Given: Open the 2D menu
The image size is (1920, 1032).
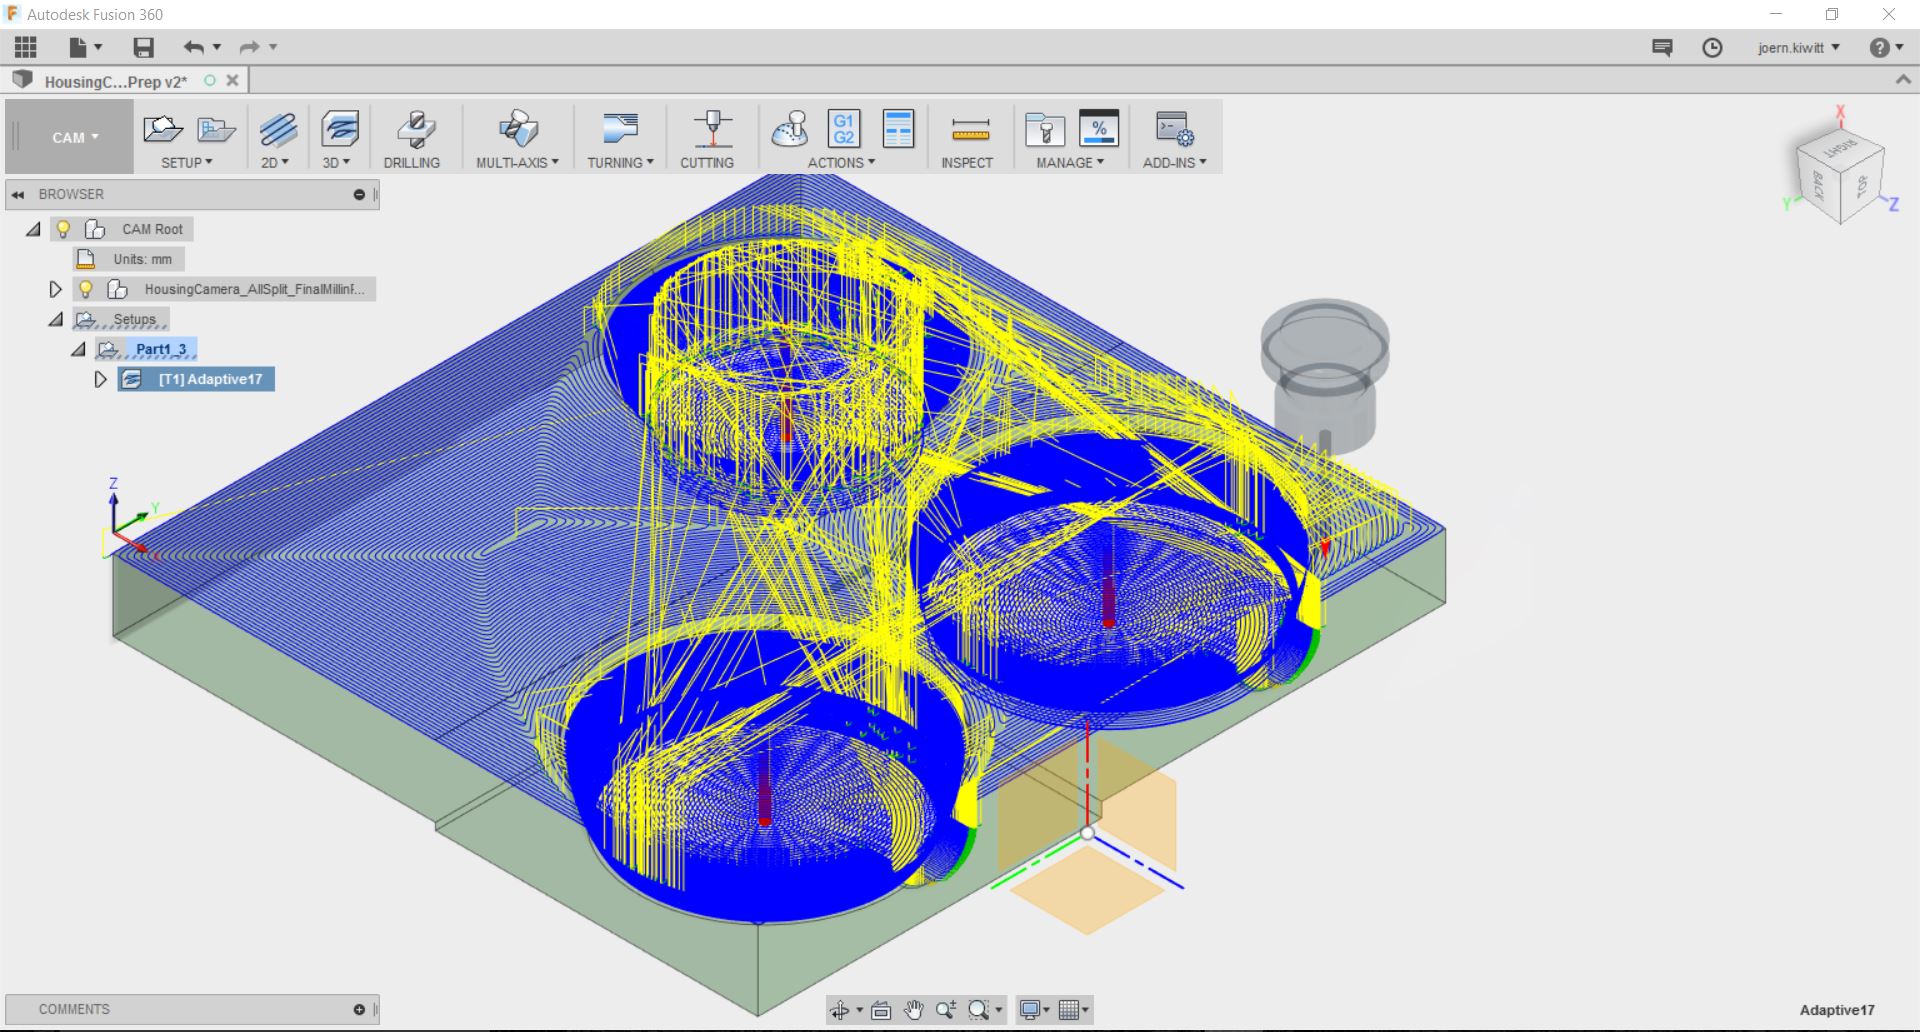Looking at the screenshot, I should tap(275, 162).
